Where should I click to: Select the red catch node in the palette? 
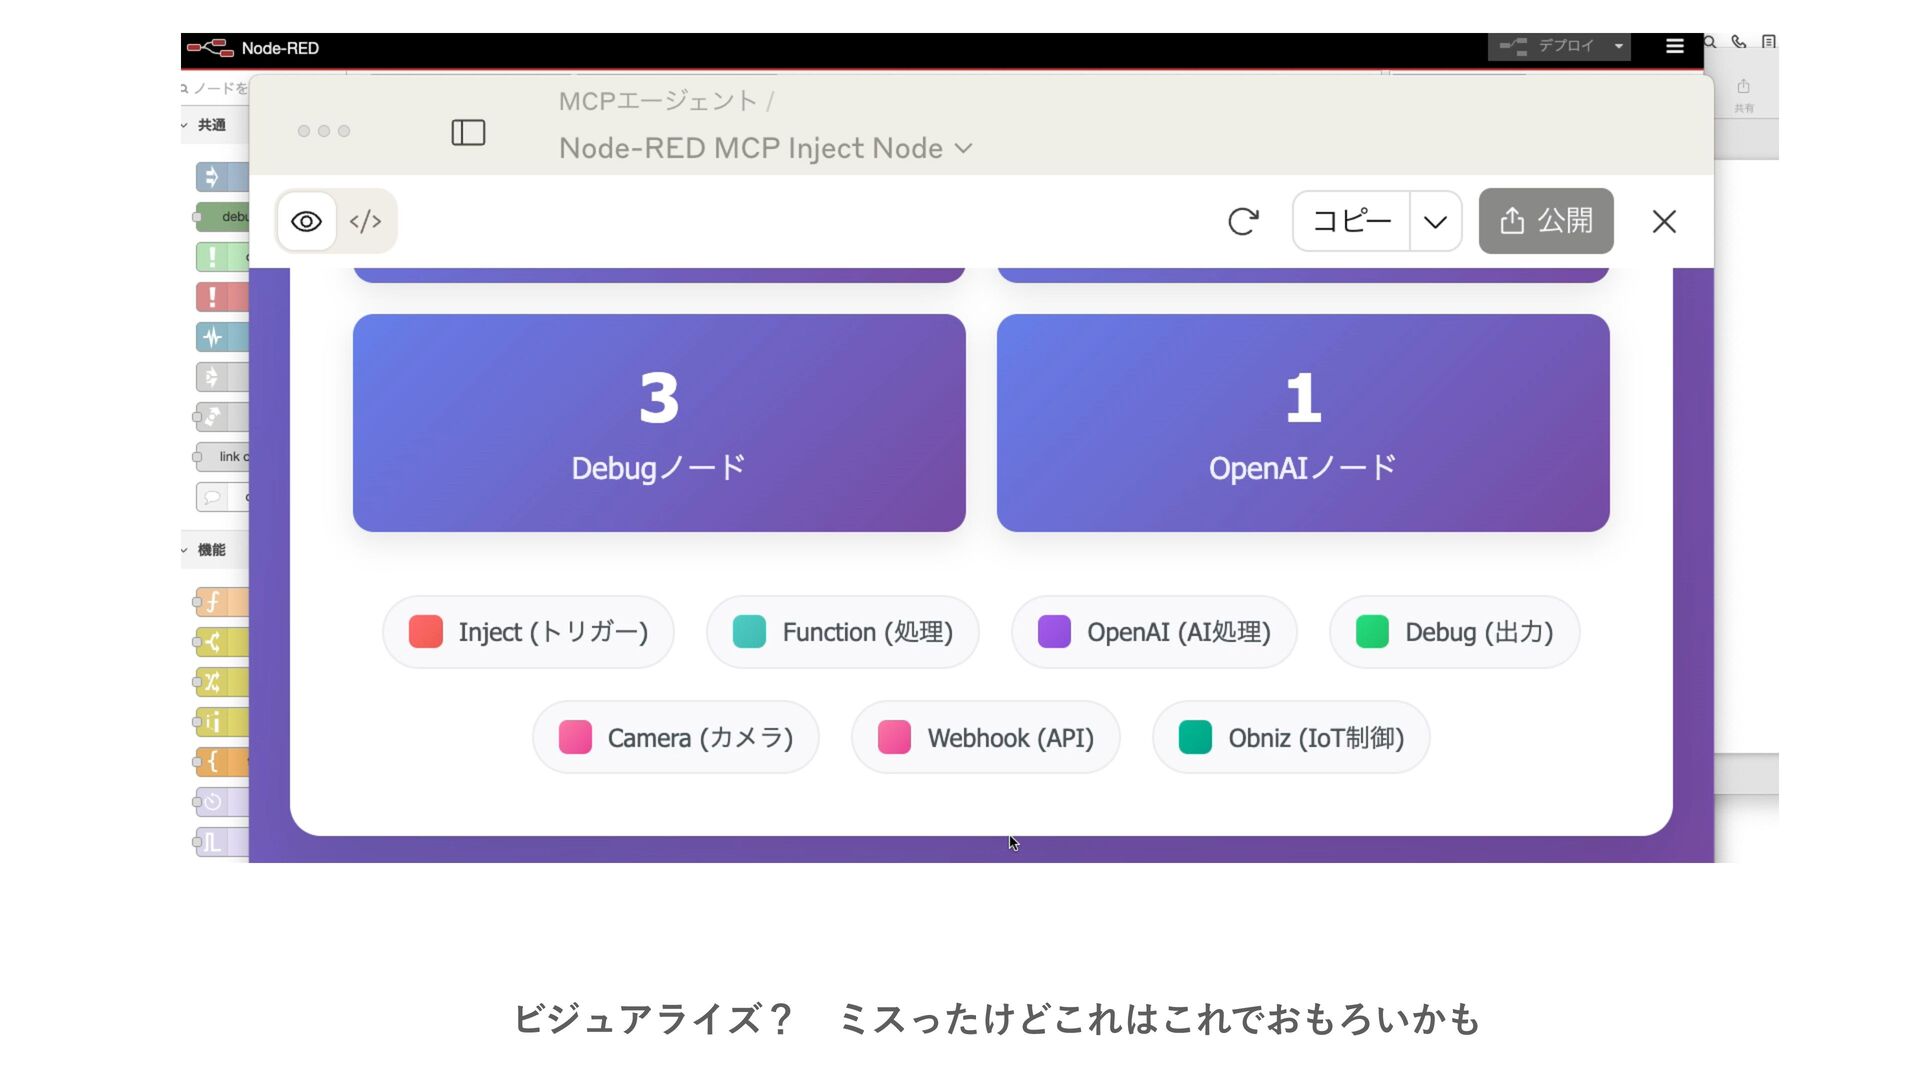click(x=222, y=297)
